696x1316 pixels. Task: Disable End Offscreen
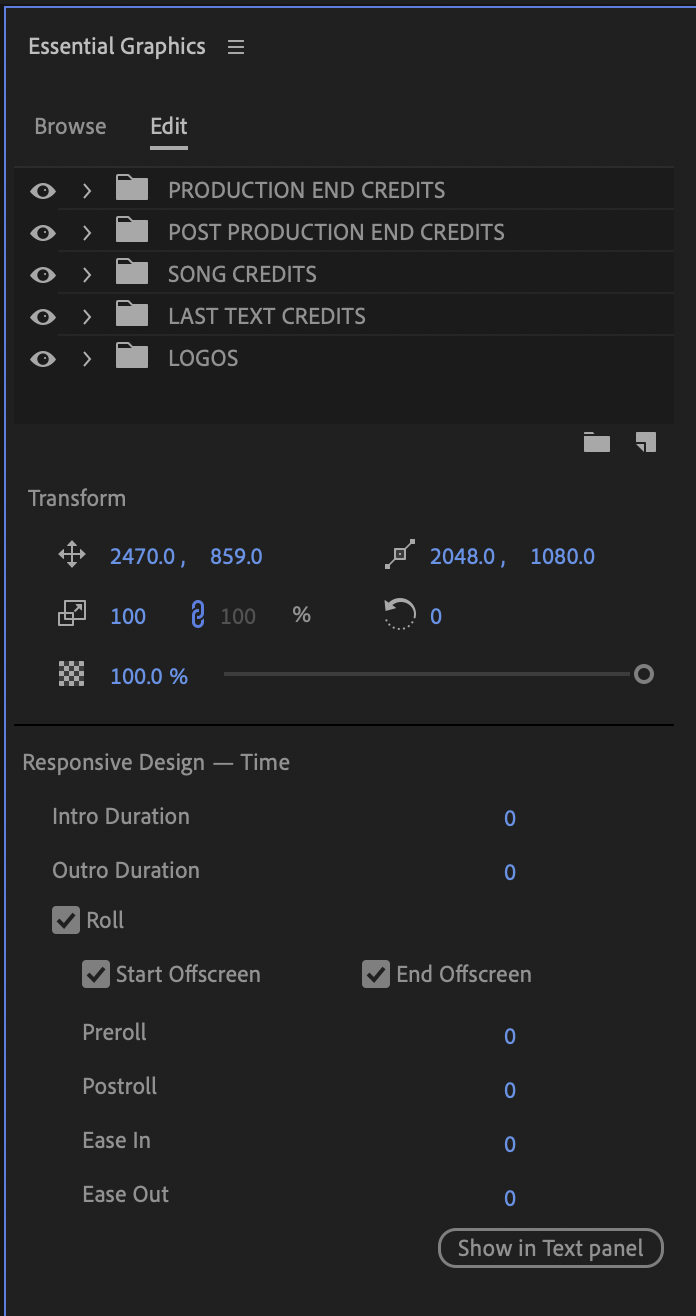click(375, 974)
